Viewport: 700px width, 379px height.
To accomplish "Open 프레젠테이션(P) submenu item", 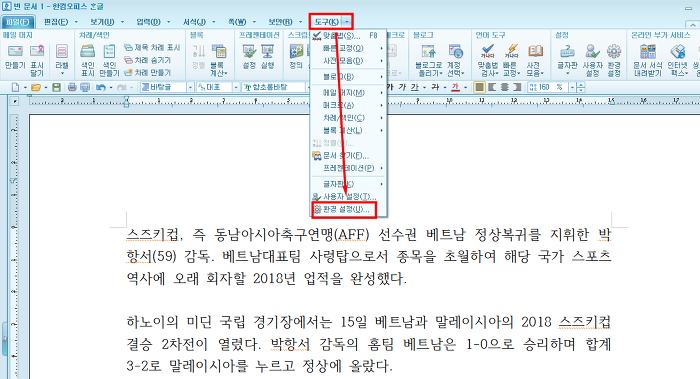I will 348,168.
